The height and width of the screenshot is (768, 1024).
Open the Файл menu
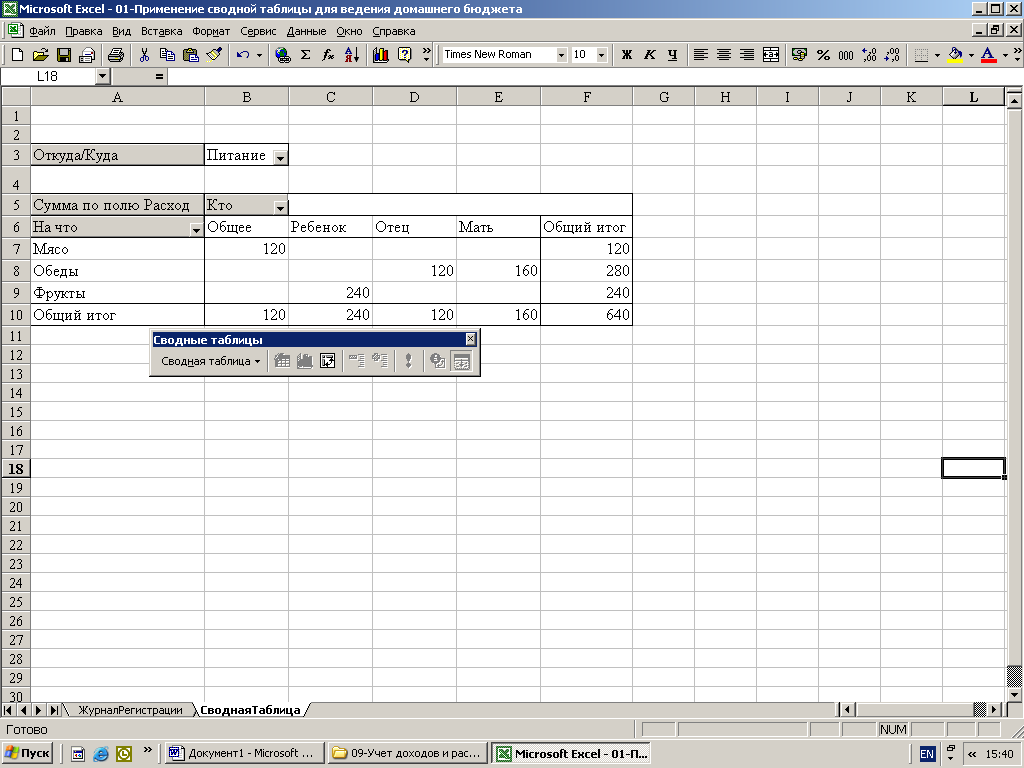[42, 31]
